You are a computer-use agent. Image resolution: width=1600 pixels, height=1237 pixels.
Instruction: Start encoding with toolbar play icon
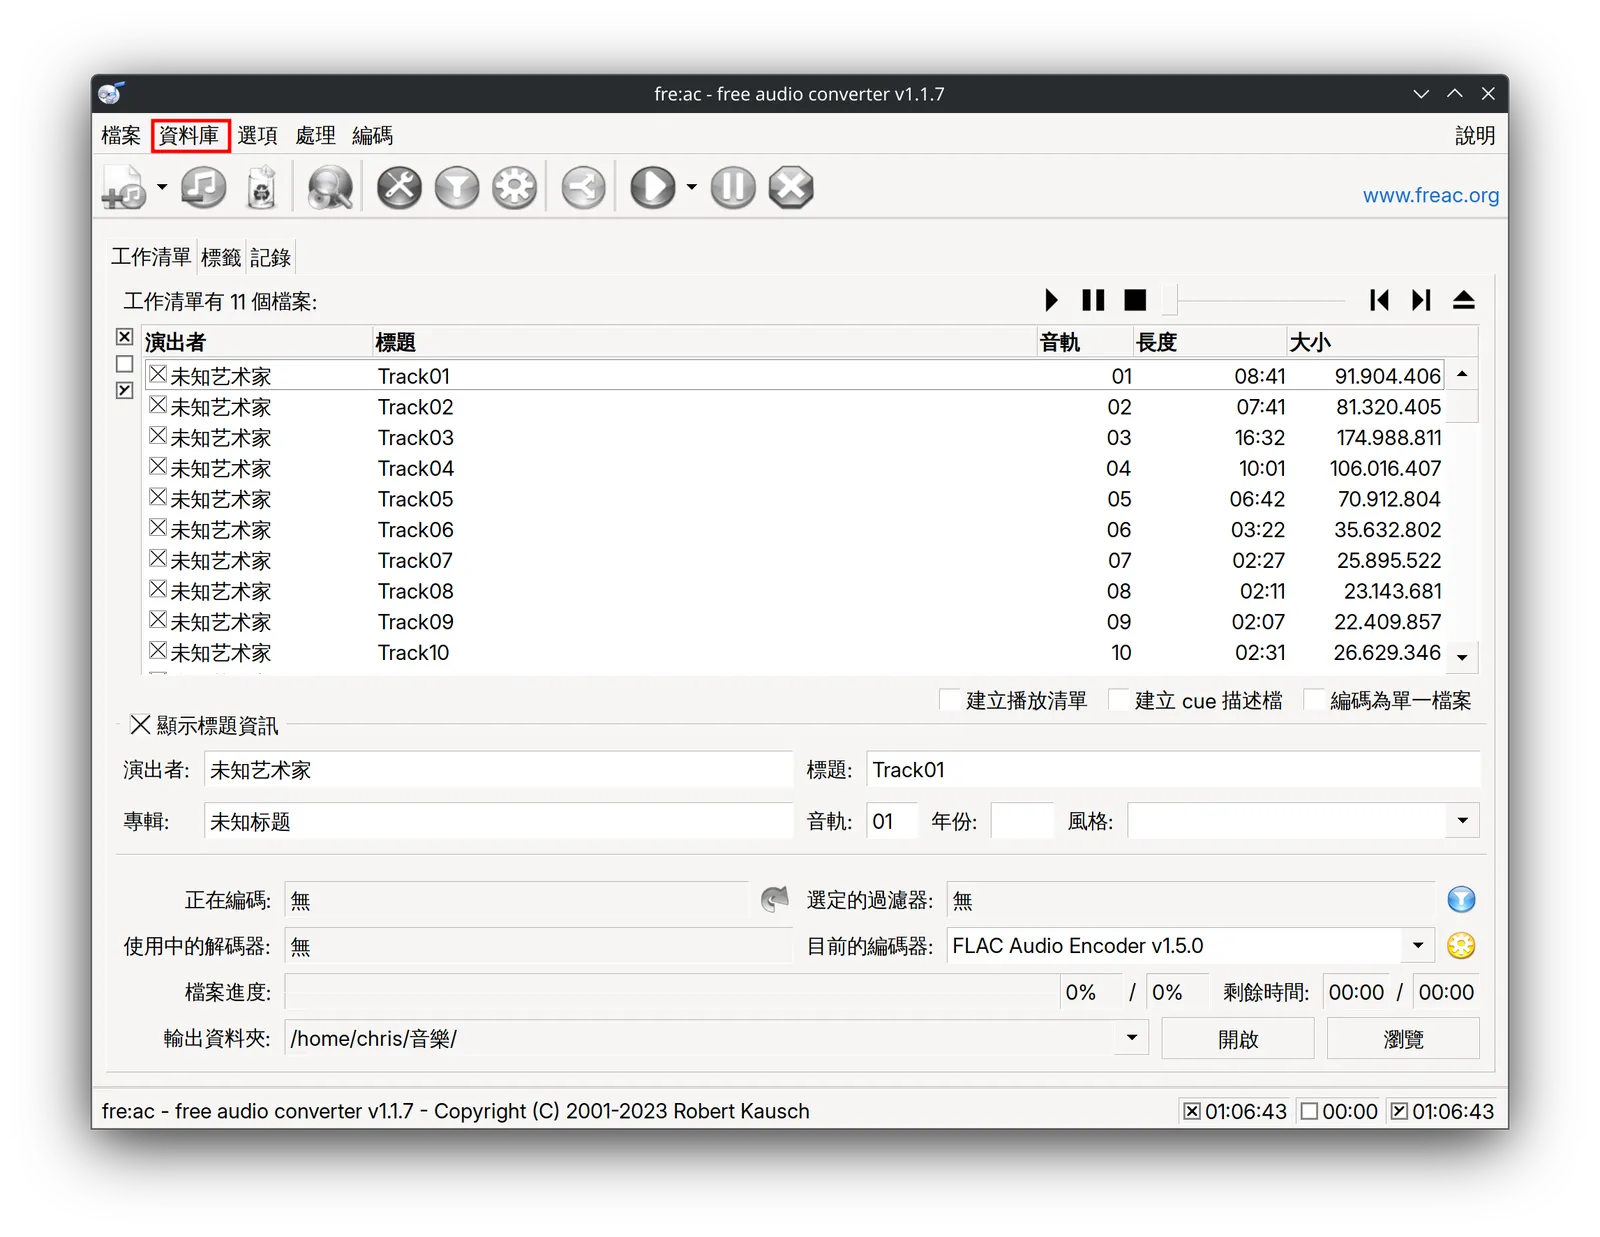coord(653,188)
